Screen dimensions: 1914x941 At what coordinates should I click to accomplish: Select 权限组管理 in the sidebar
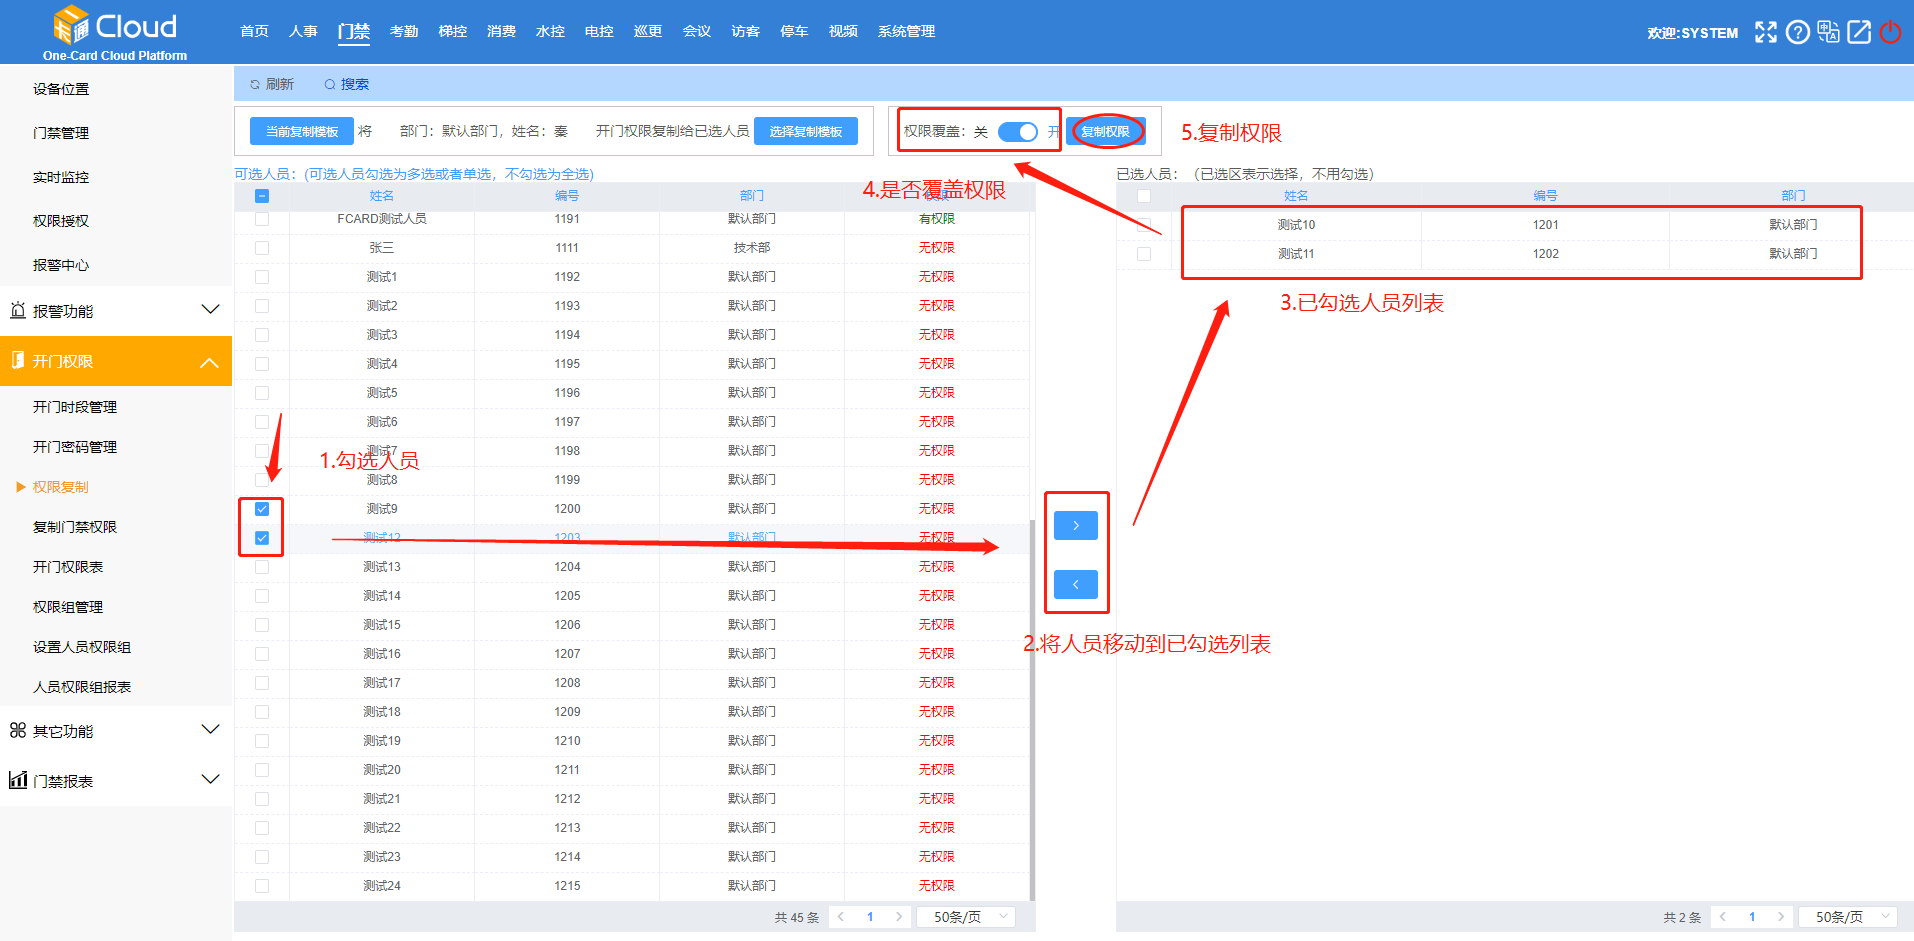click(68, 607)
